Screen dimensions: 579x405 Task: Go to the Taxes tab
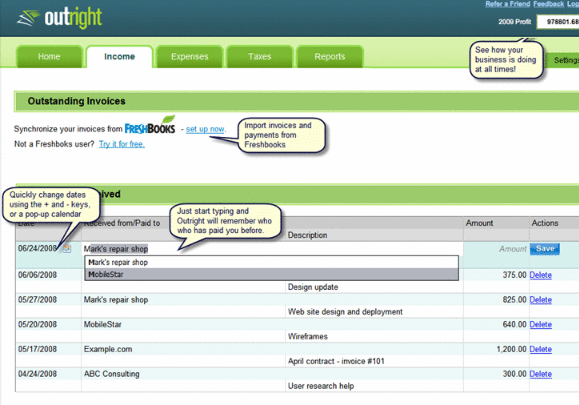(260, 56)
